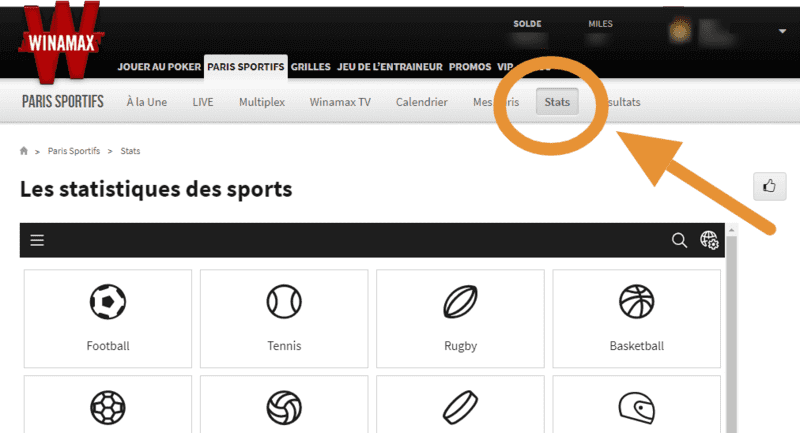Click the stats widget scrollbar track

(731, 334)
